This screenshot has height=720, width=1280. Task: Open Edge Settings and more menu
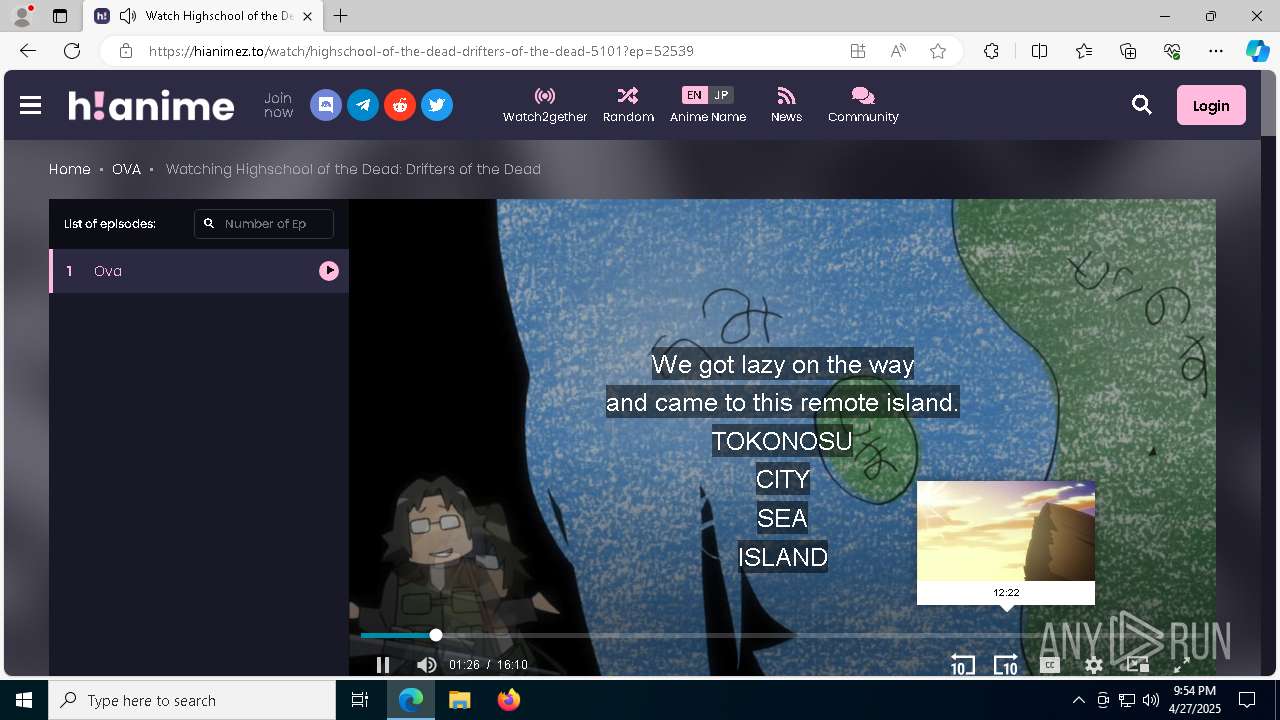(x=1216, y=51)
